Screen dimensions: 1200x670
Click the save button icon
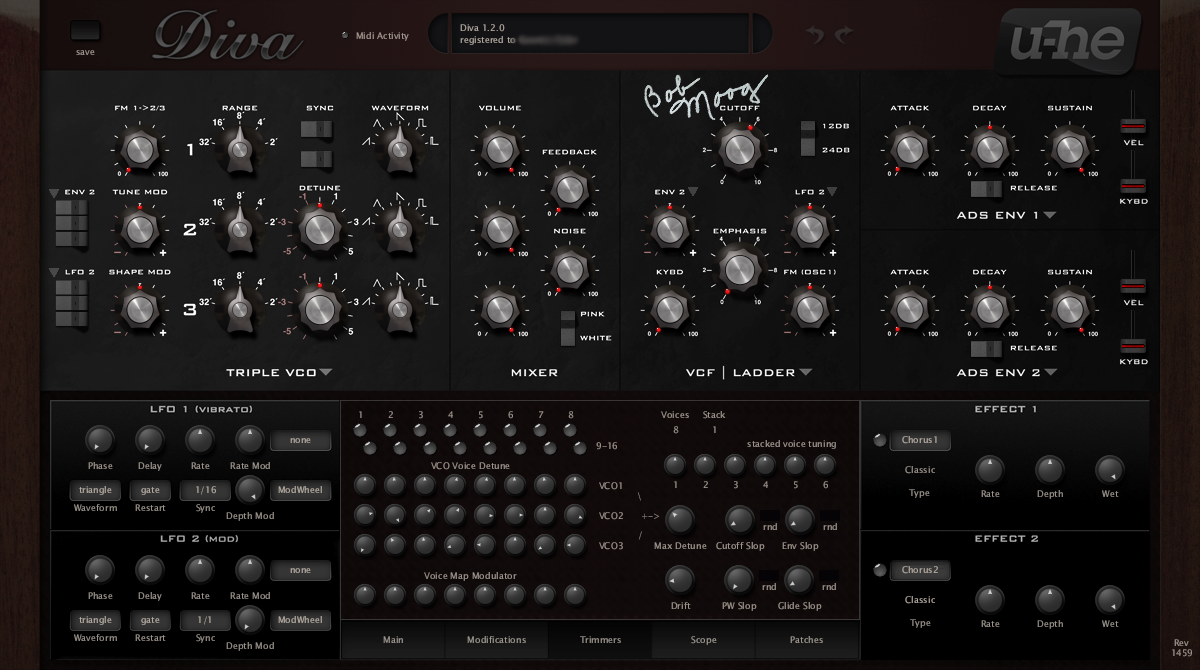coord(86,31)
